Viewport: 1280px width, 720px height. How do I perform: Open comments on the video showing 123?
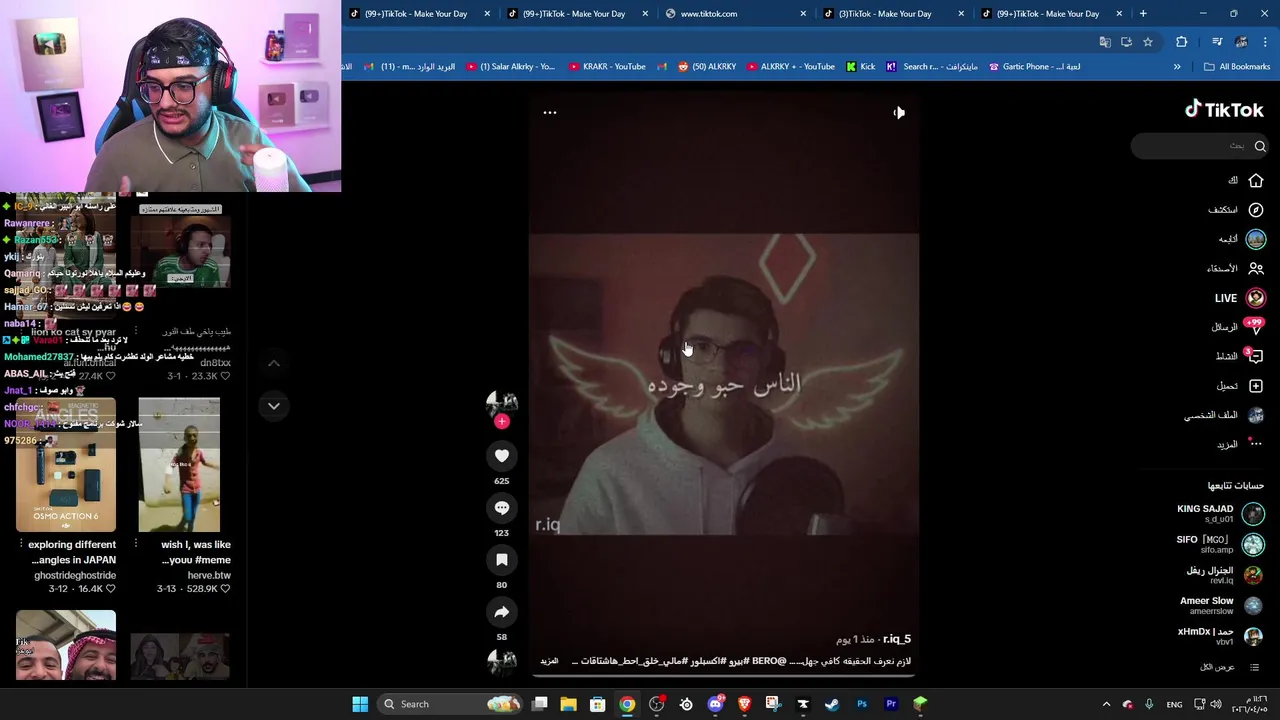pyautogui.click(x=502, y=508)
